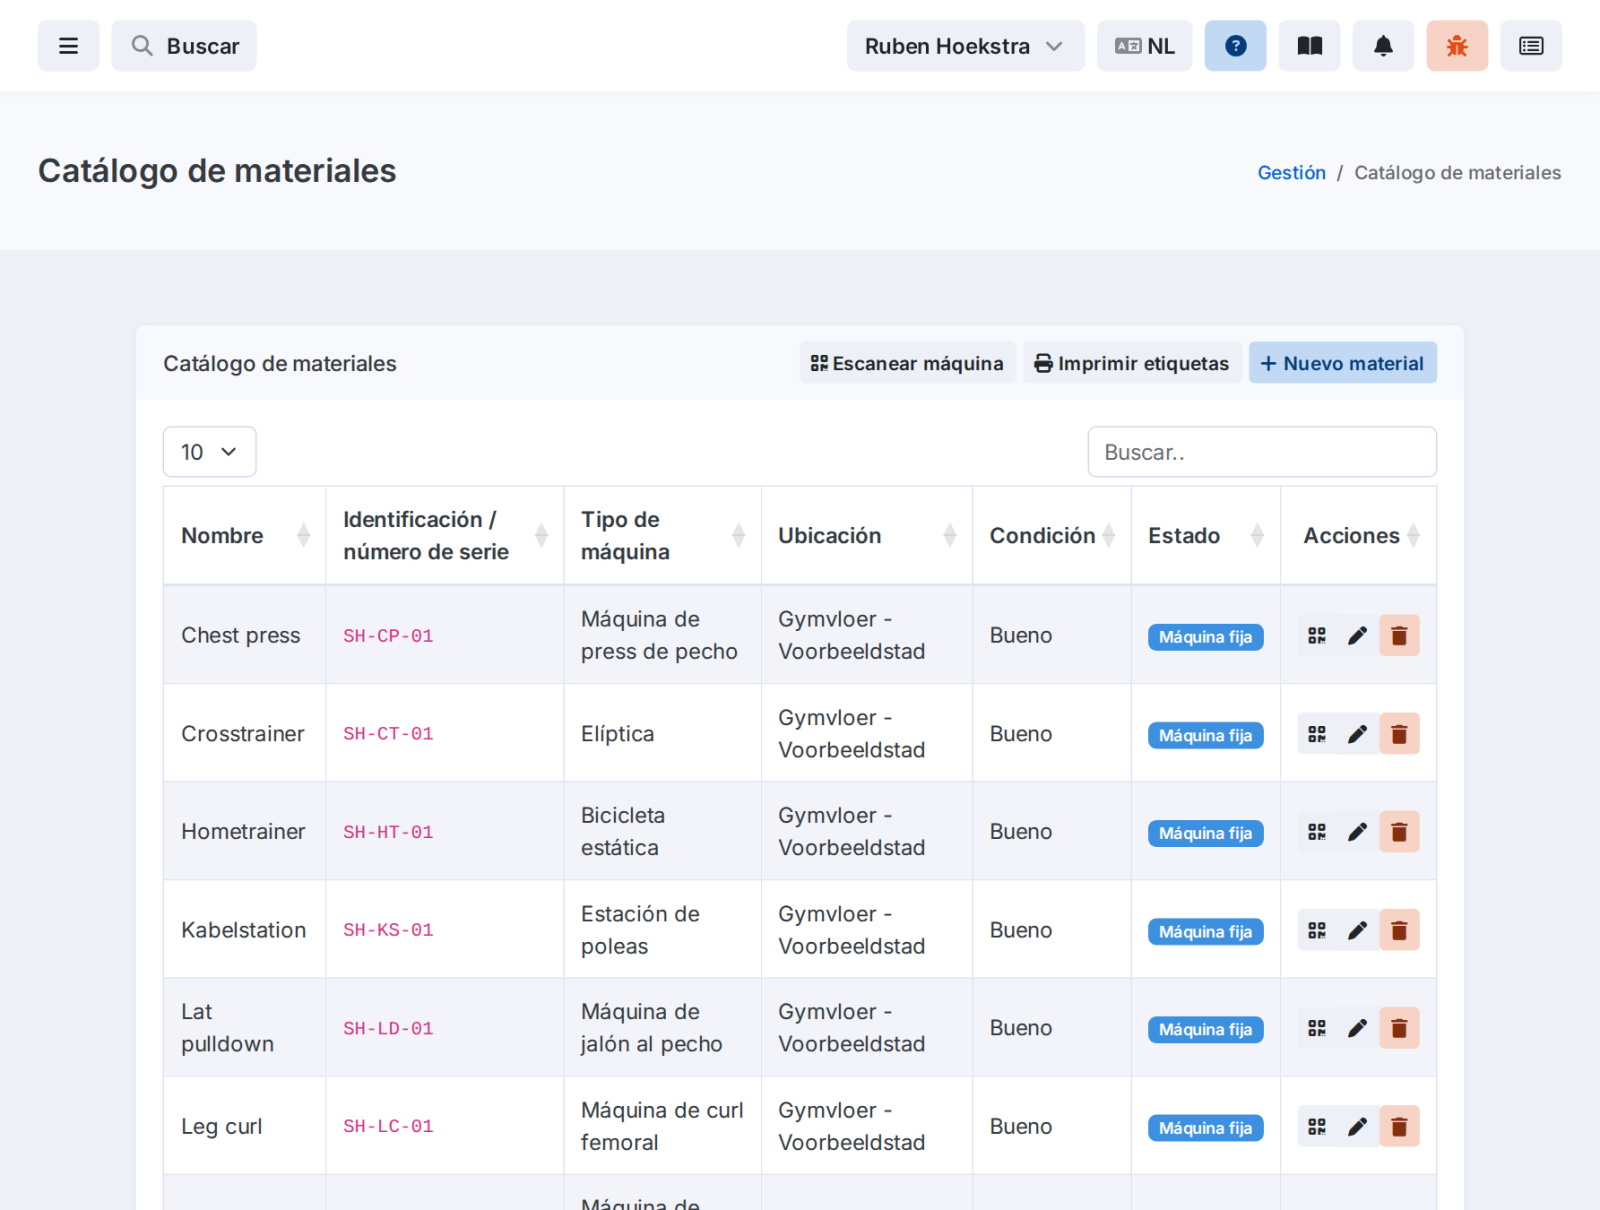Open the top bar Buscar search
Viewport: 1600px width, 1210px height.
[184, 46]
